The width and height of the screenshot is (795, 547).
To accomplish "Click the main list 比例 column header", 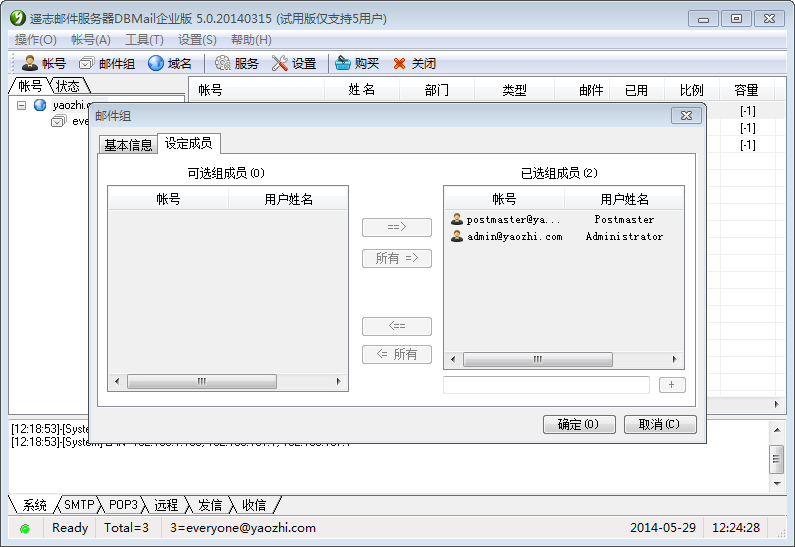I will pos(692,90).
